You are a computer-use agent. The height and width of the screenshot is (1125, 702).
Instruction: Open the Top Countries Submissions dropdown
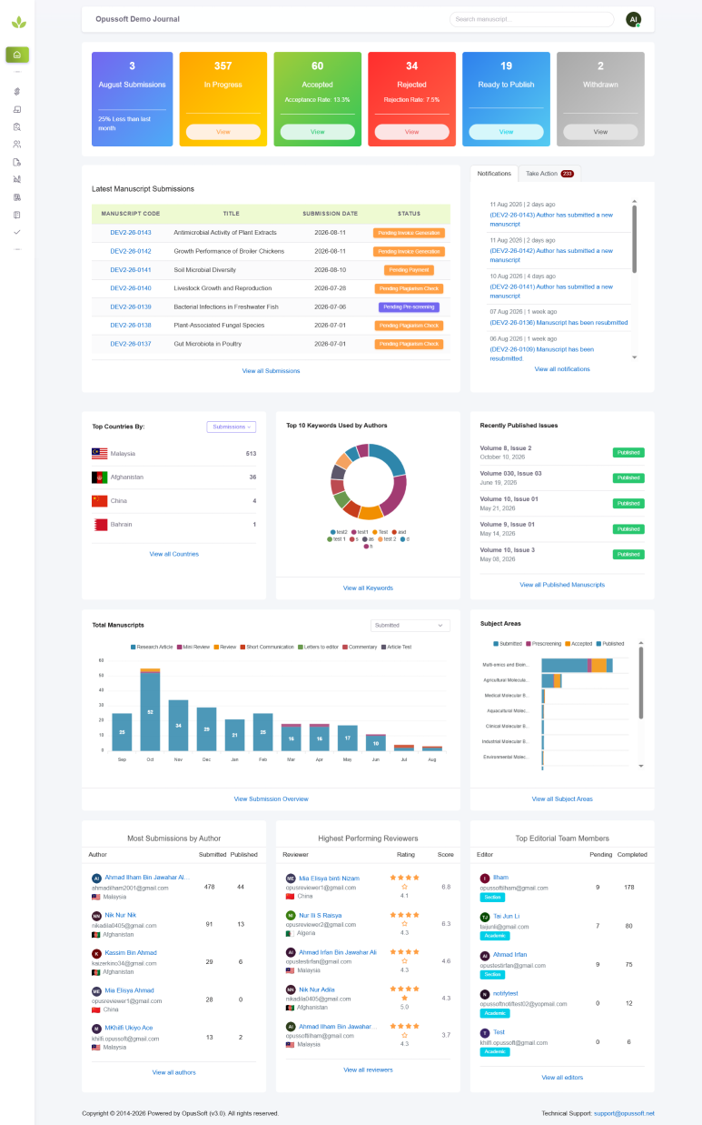(231, 427)
